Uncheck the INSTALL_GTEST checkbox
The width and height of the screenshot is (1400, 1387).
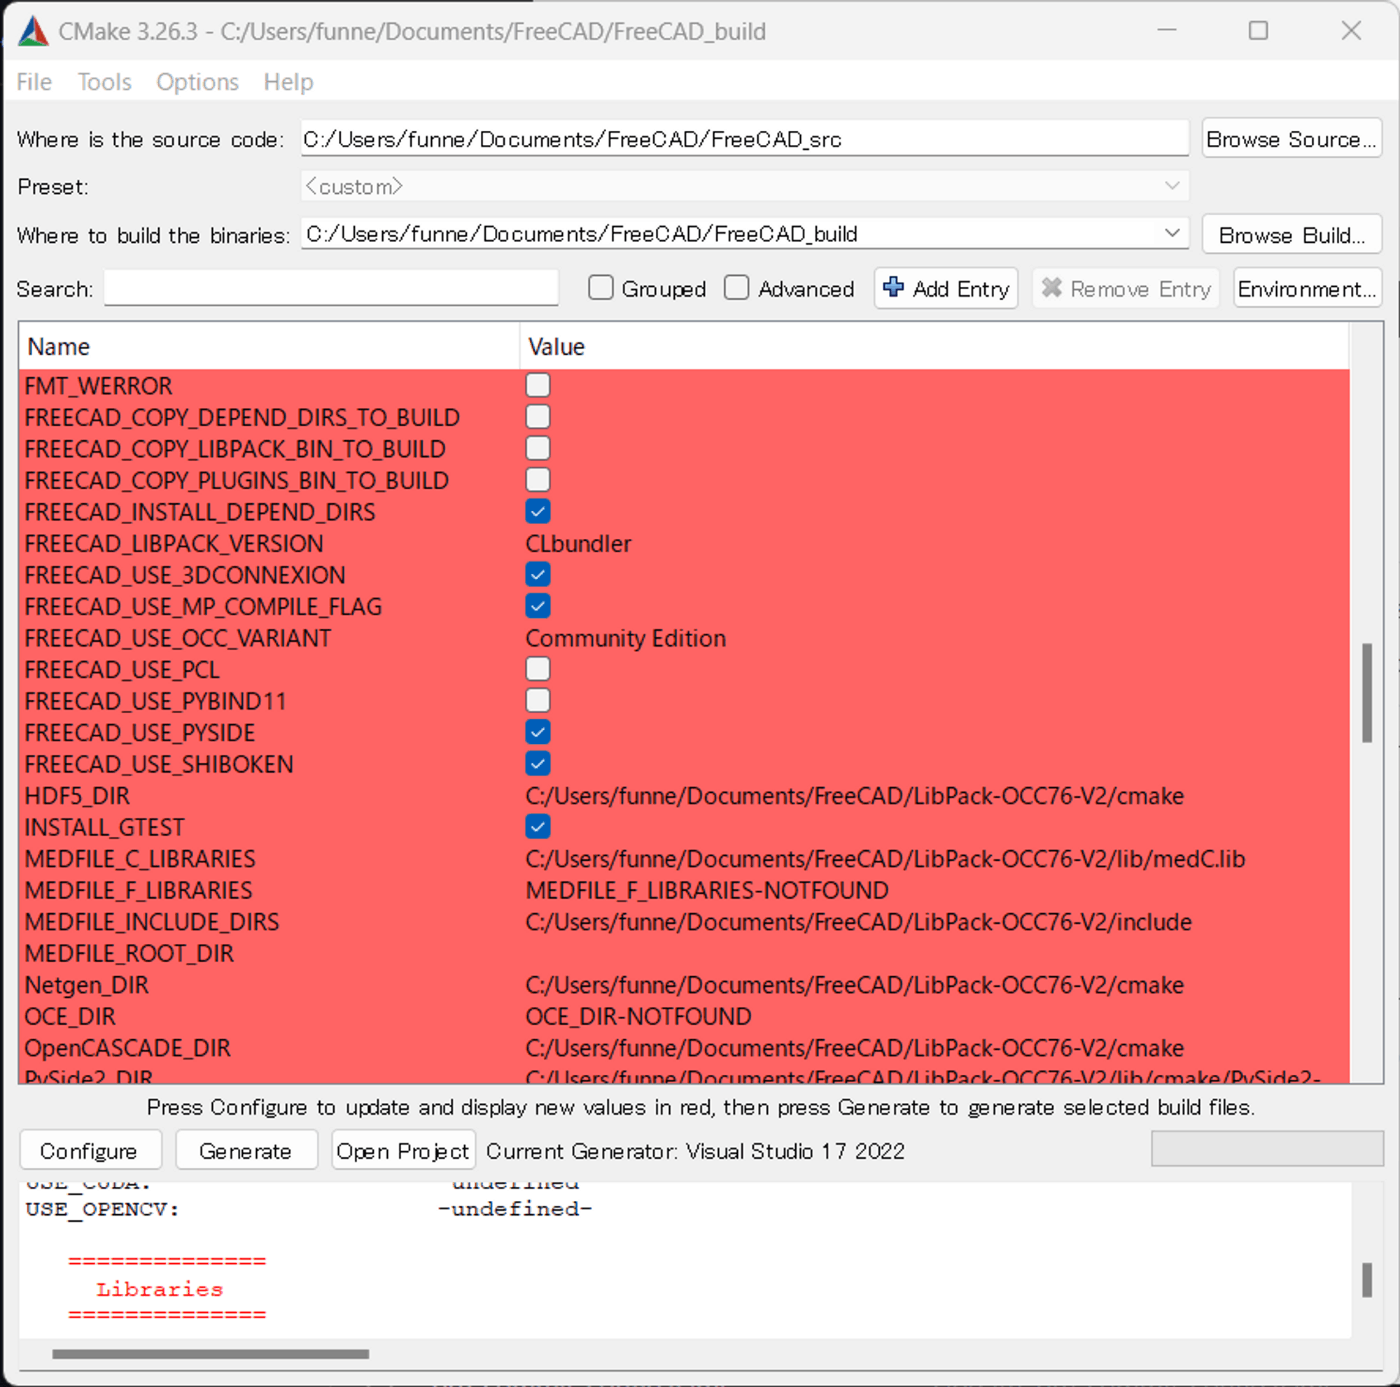(x=538, y=827)
